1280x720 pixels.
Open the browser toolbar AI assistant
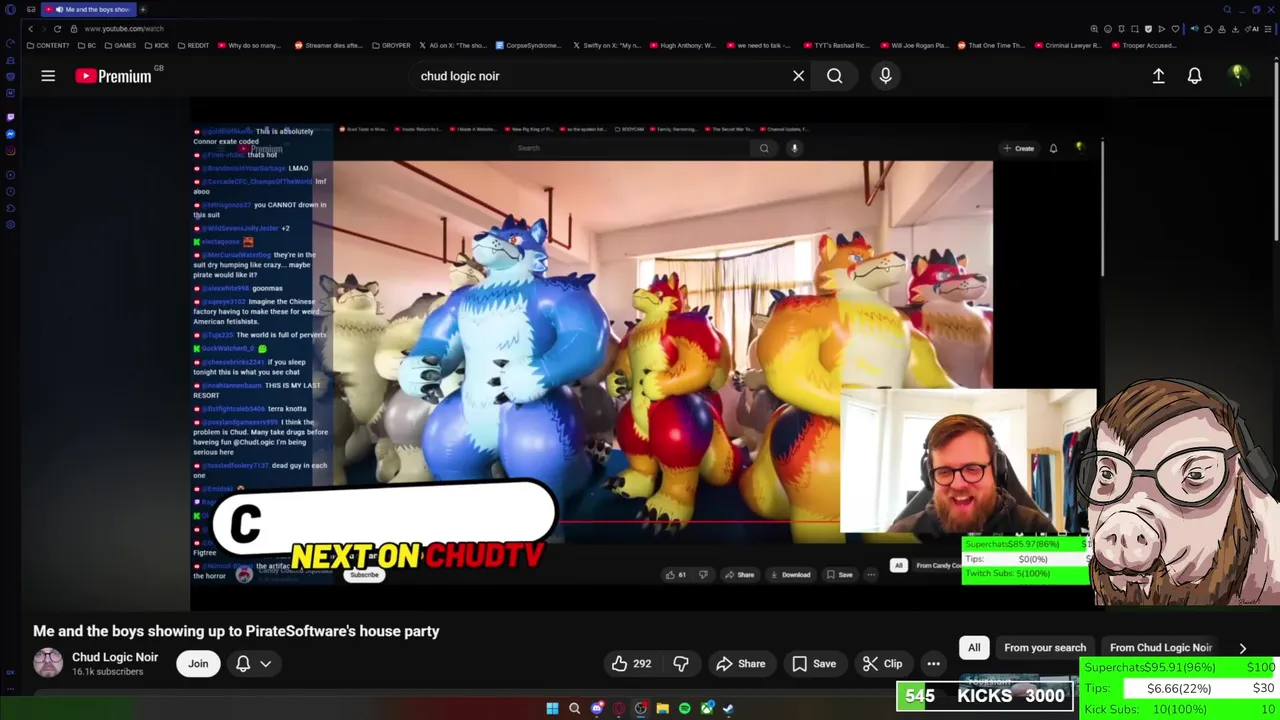(1254, 29)
